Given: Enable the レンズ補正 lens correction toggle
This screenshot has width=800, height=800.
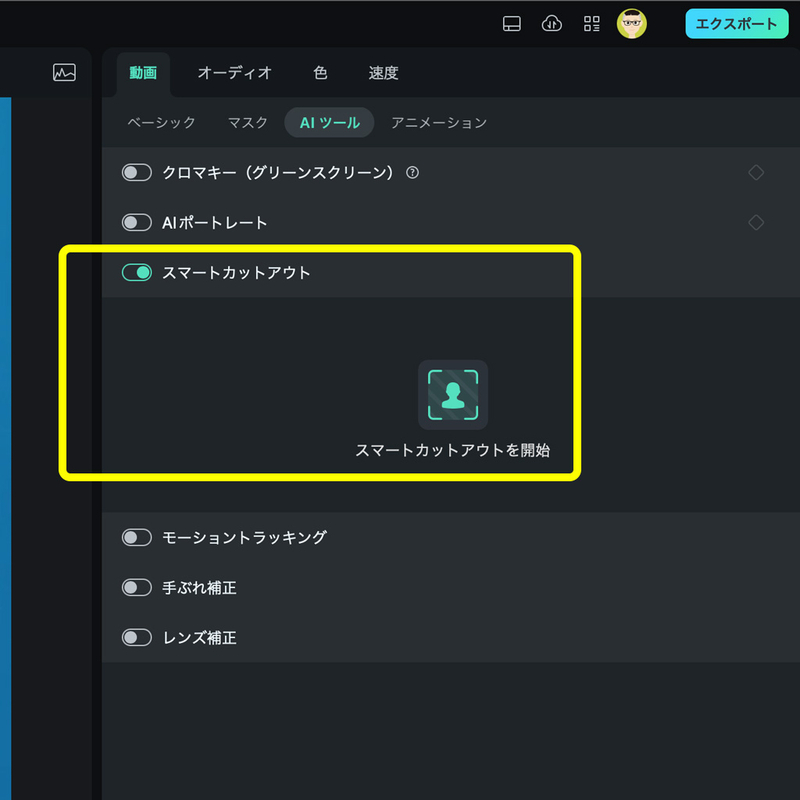Looking at the screenshot, I should tap(137, 637).
